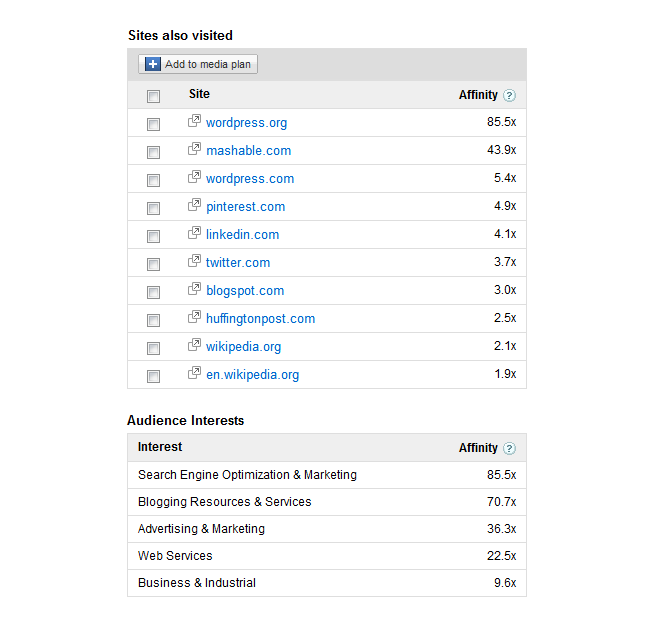The height and width of the screenshot is (625, 652).
Task: Check the wordpress.org row checkbox
Action: coord(153,124)
